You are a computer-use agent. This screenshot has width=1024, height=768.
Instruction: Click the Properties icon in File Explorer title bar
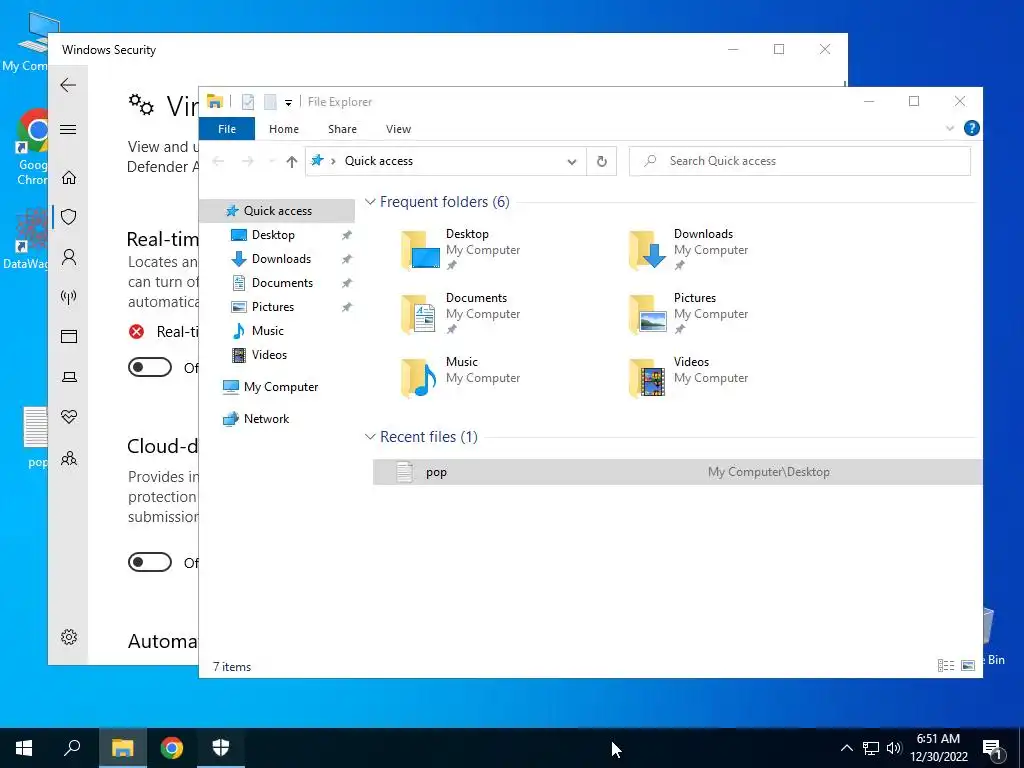(x=248, y=102)
